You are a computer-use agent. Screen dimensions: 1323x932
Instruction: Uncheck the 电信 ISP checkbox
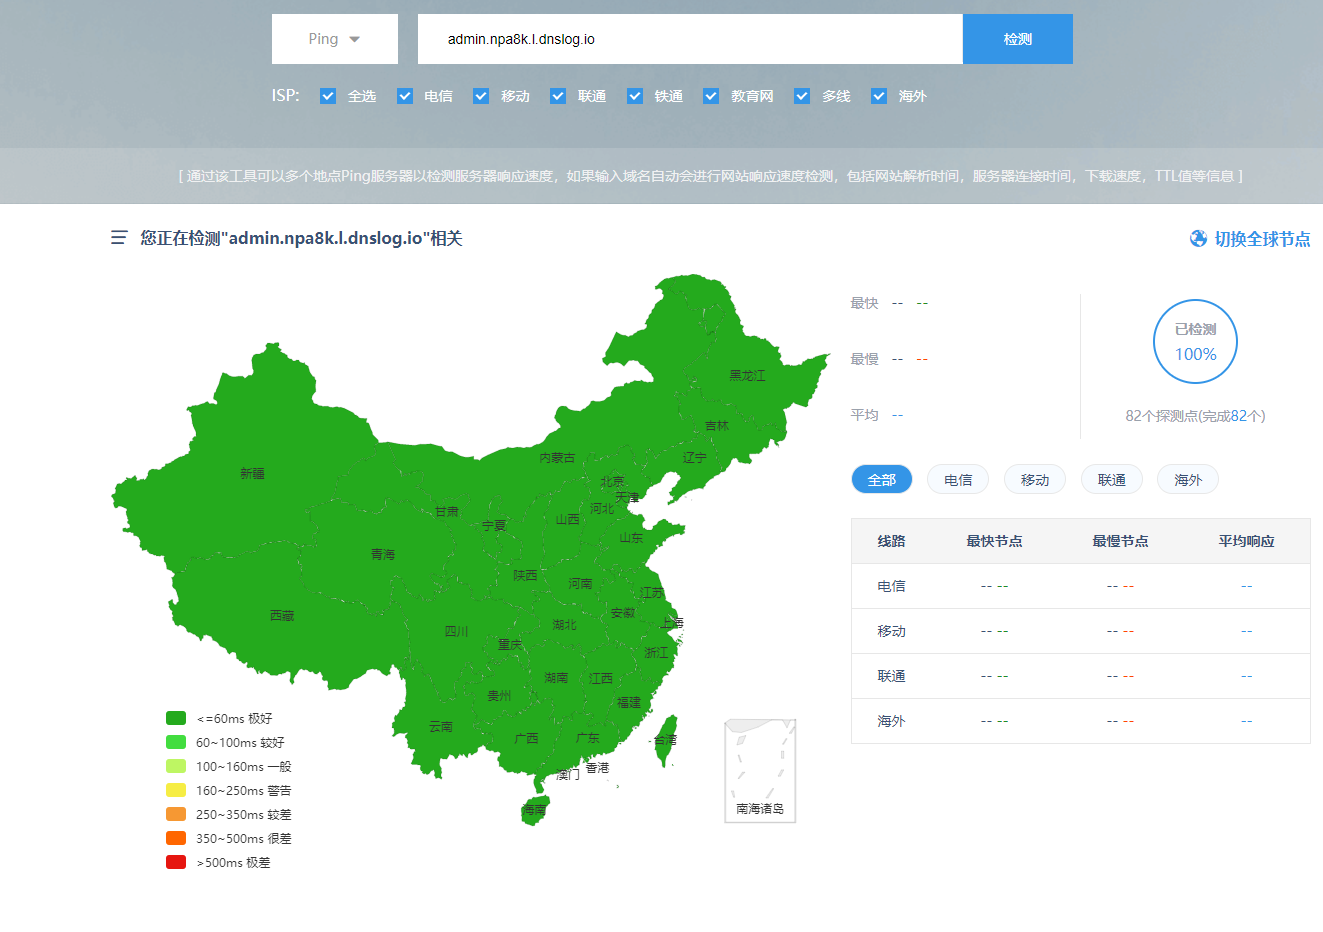405,96
